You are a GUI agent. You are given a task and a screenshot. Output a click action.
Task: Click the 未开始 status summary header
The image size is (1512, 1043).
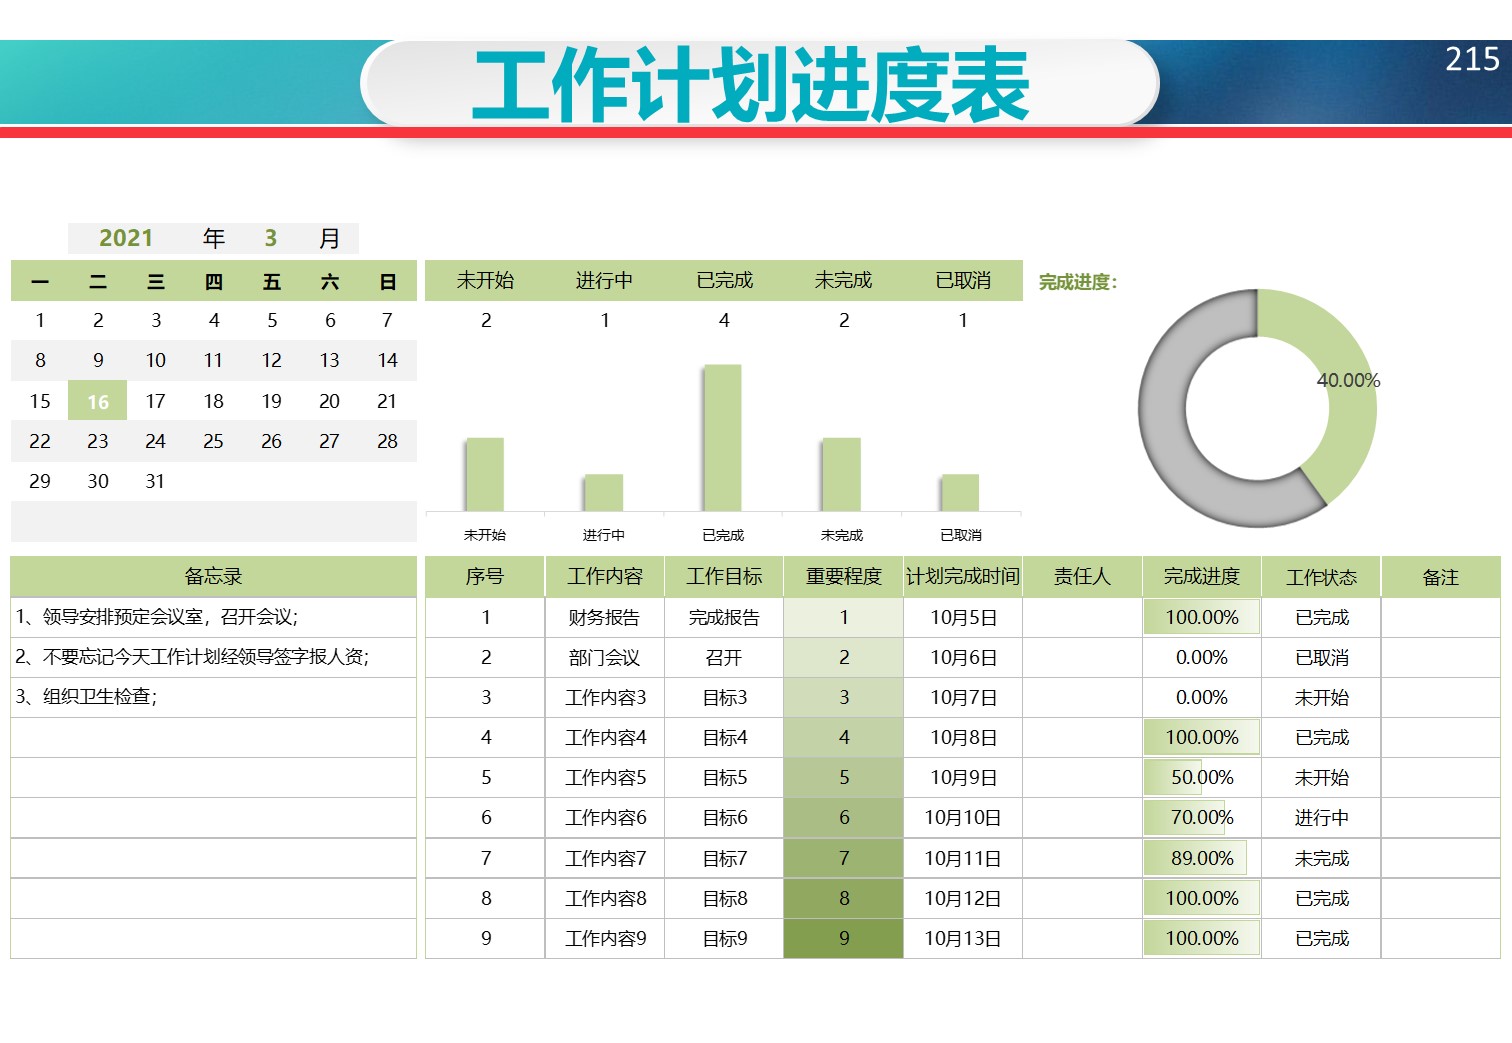pyautogui.click(x=485, y=281)
